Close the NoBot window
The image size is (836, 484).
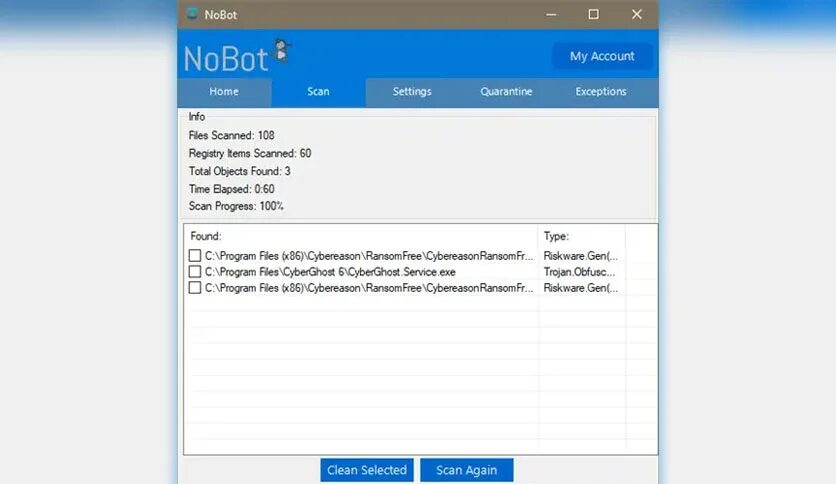click(x=637, y=14)
